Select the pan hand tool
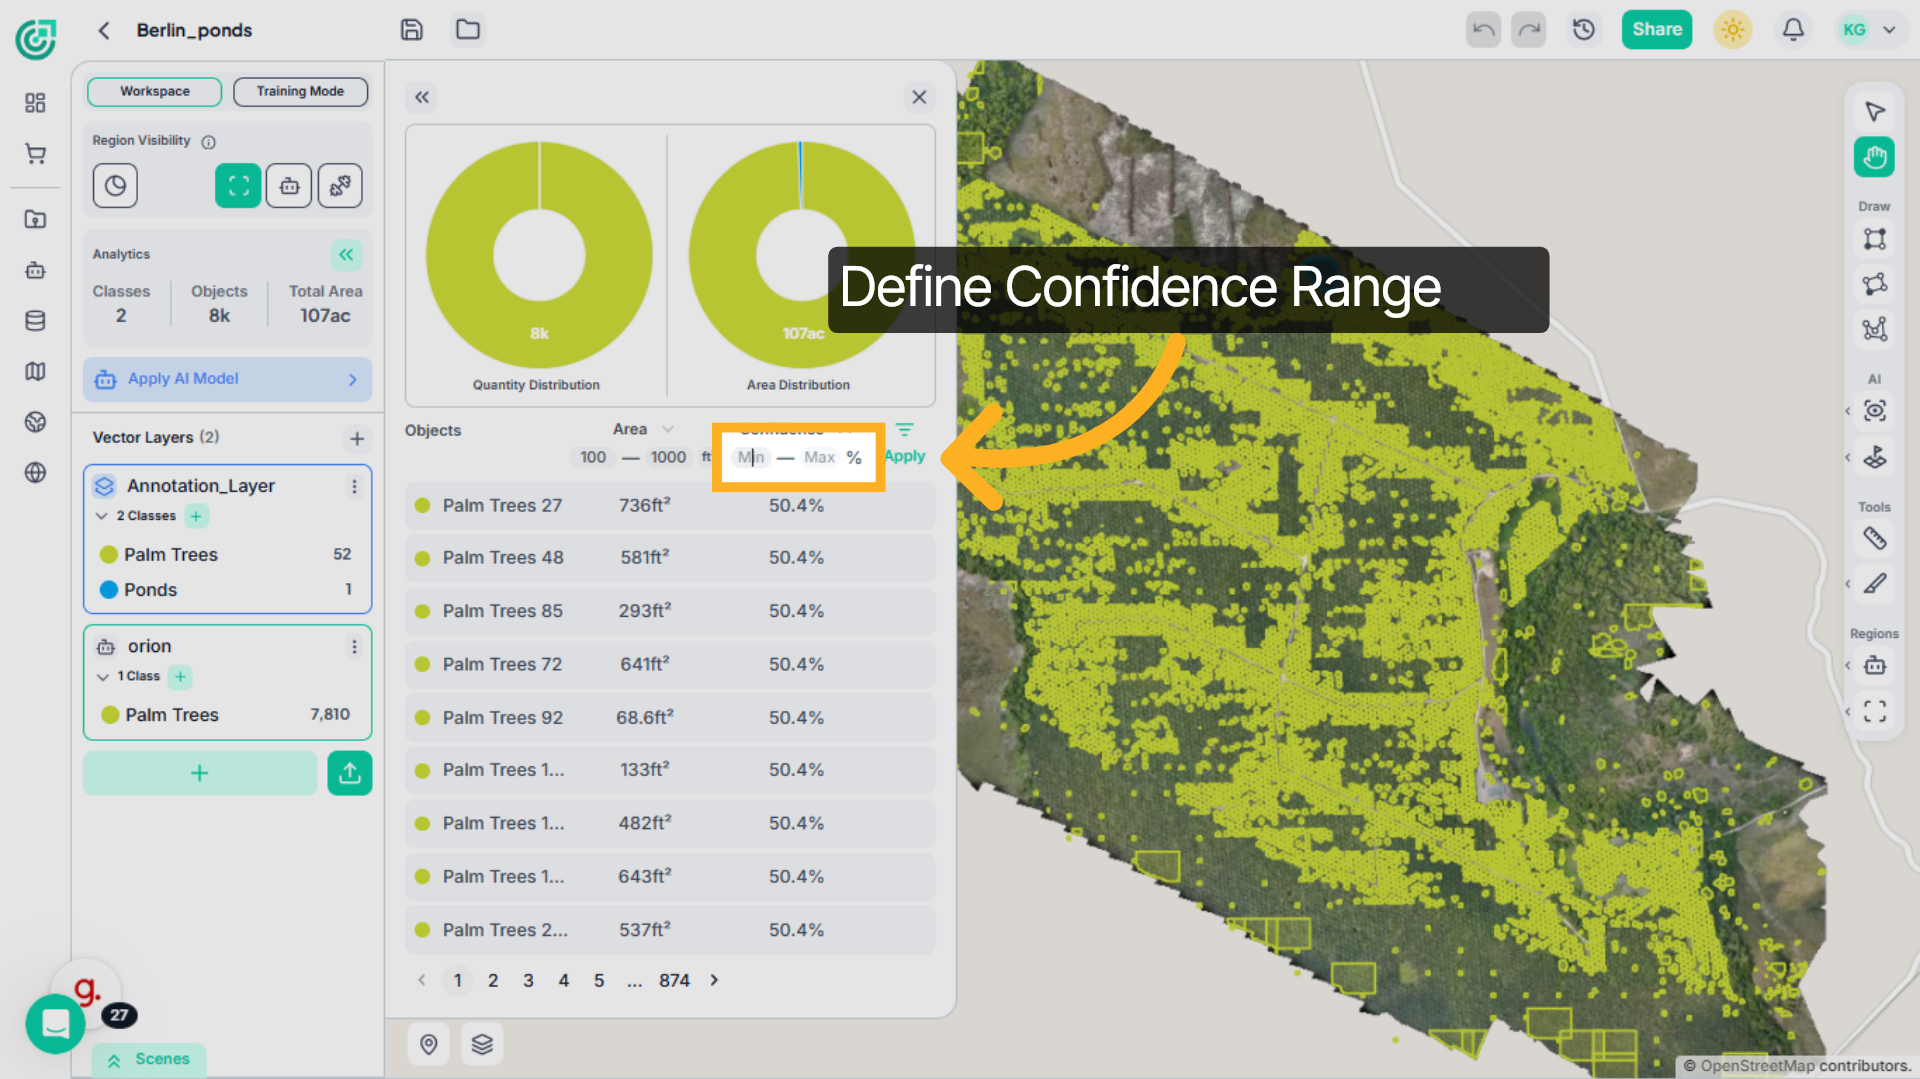 pos(1874,158)
